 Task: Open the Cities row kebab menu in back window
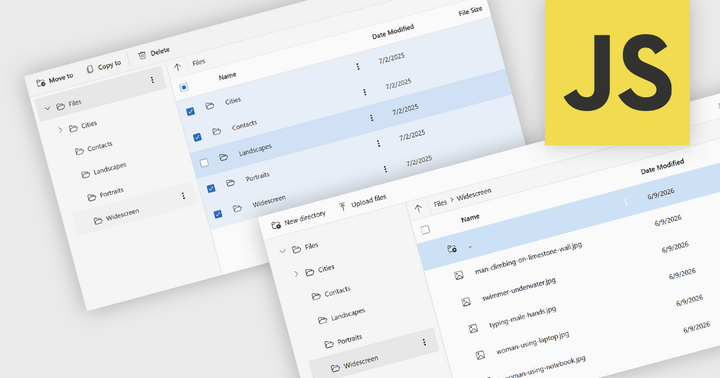pyautogui.click(x=358, y=67)
